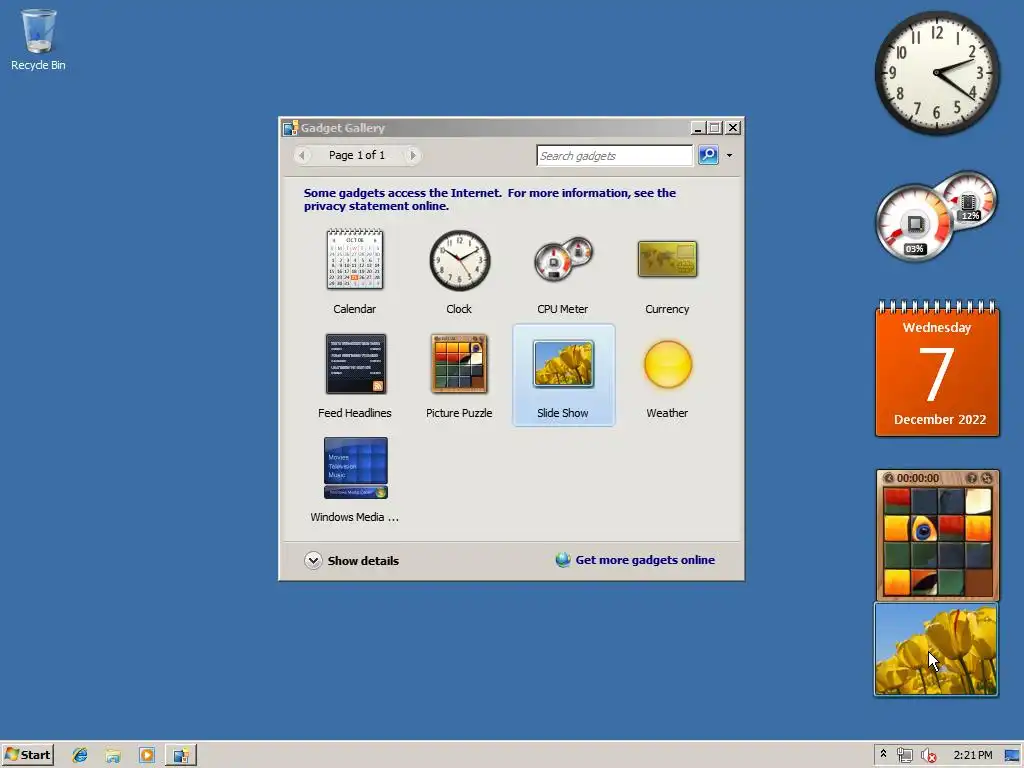Click the desktop analog Clock gadget
Viewport: 1024px width, 768px height.
coord(937,73)
